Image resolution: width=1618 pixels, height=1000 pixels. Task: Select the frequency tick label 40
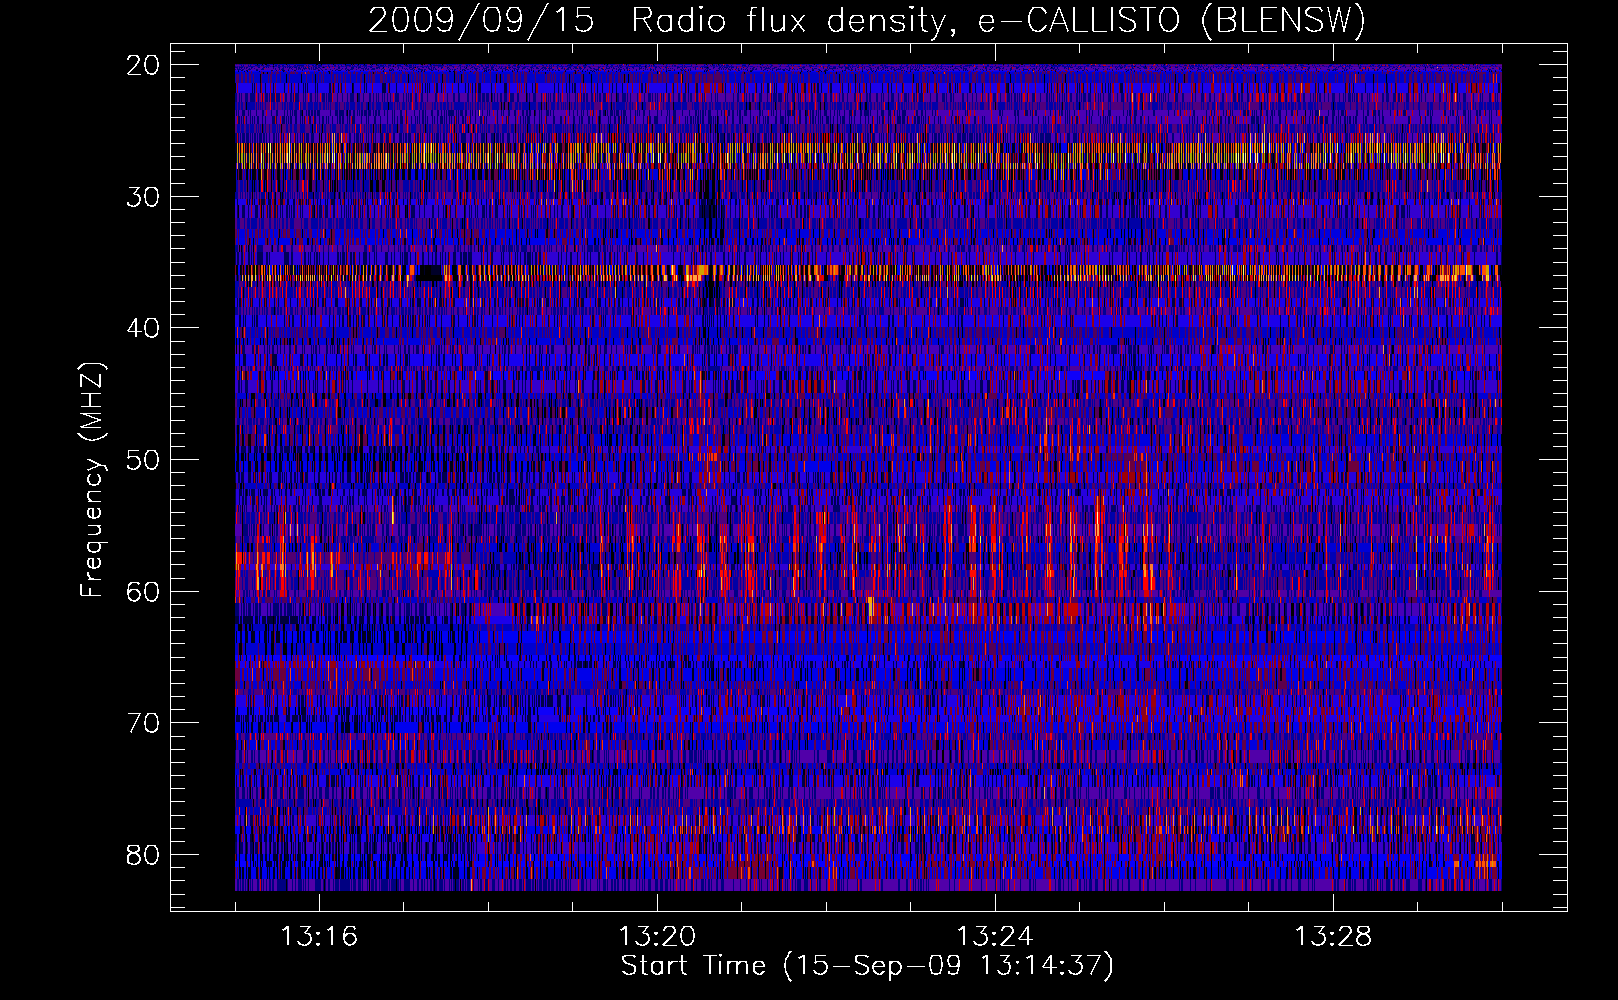(144, 328)
